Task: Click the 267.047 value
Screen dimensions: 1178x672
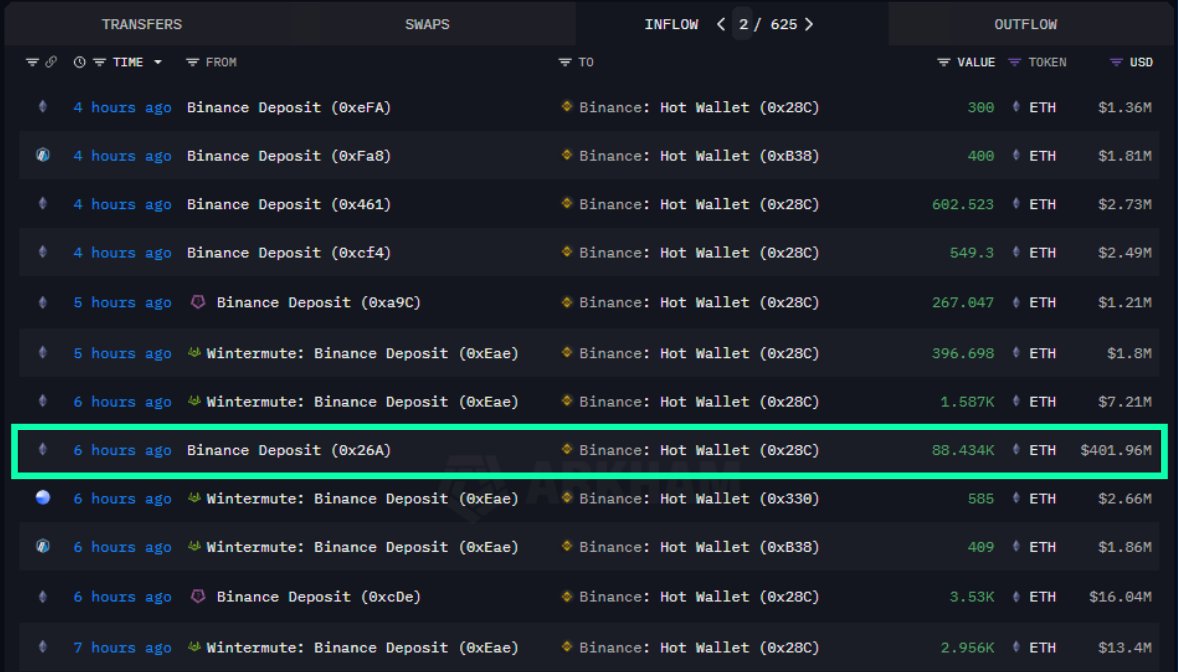Action: click(962, 302)
